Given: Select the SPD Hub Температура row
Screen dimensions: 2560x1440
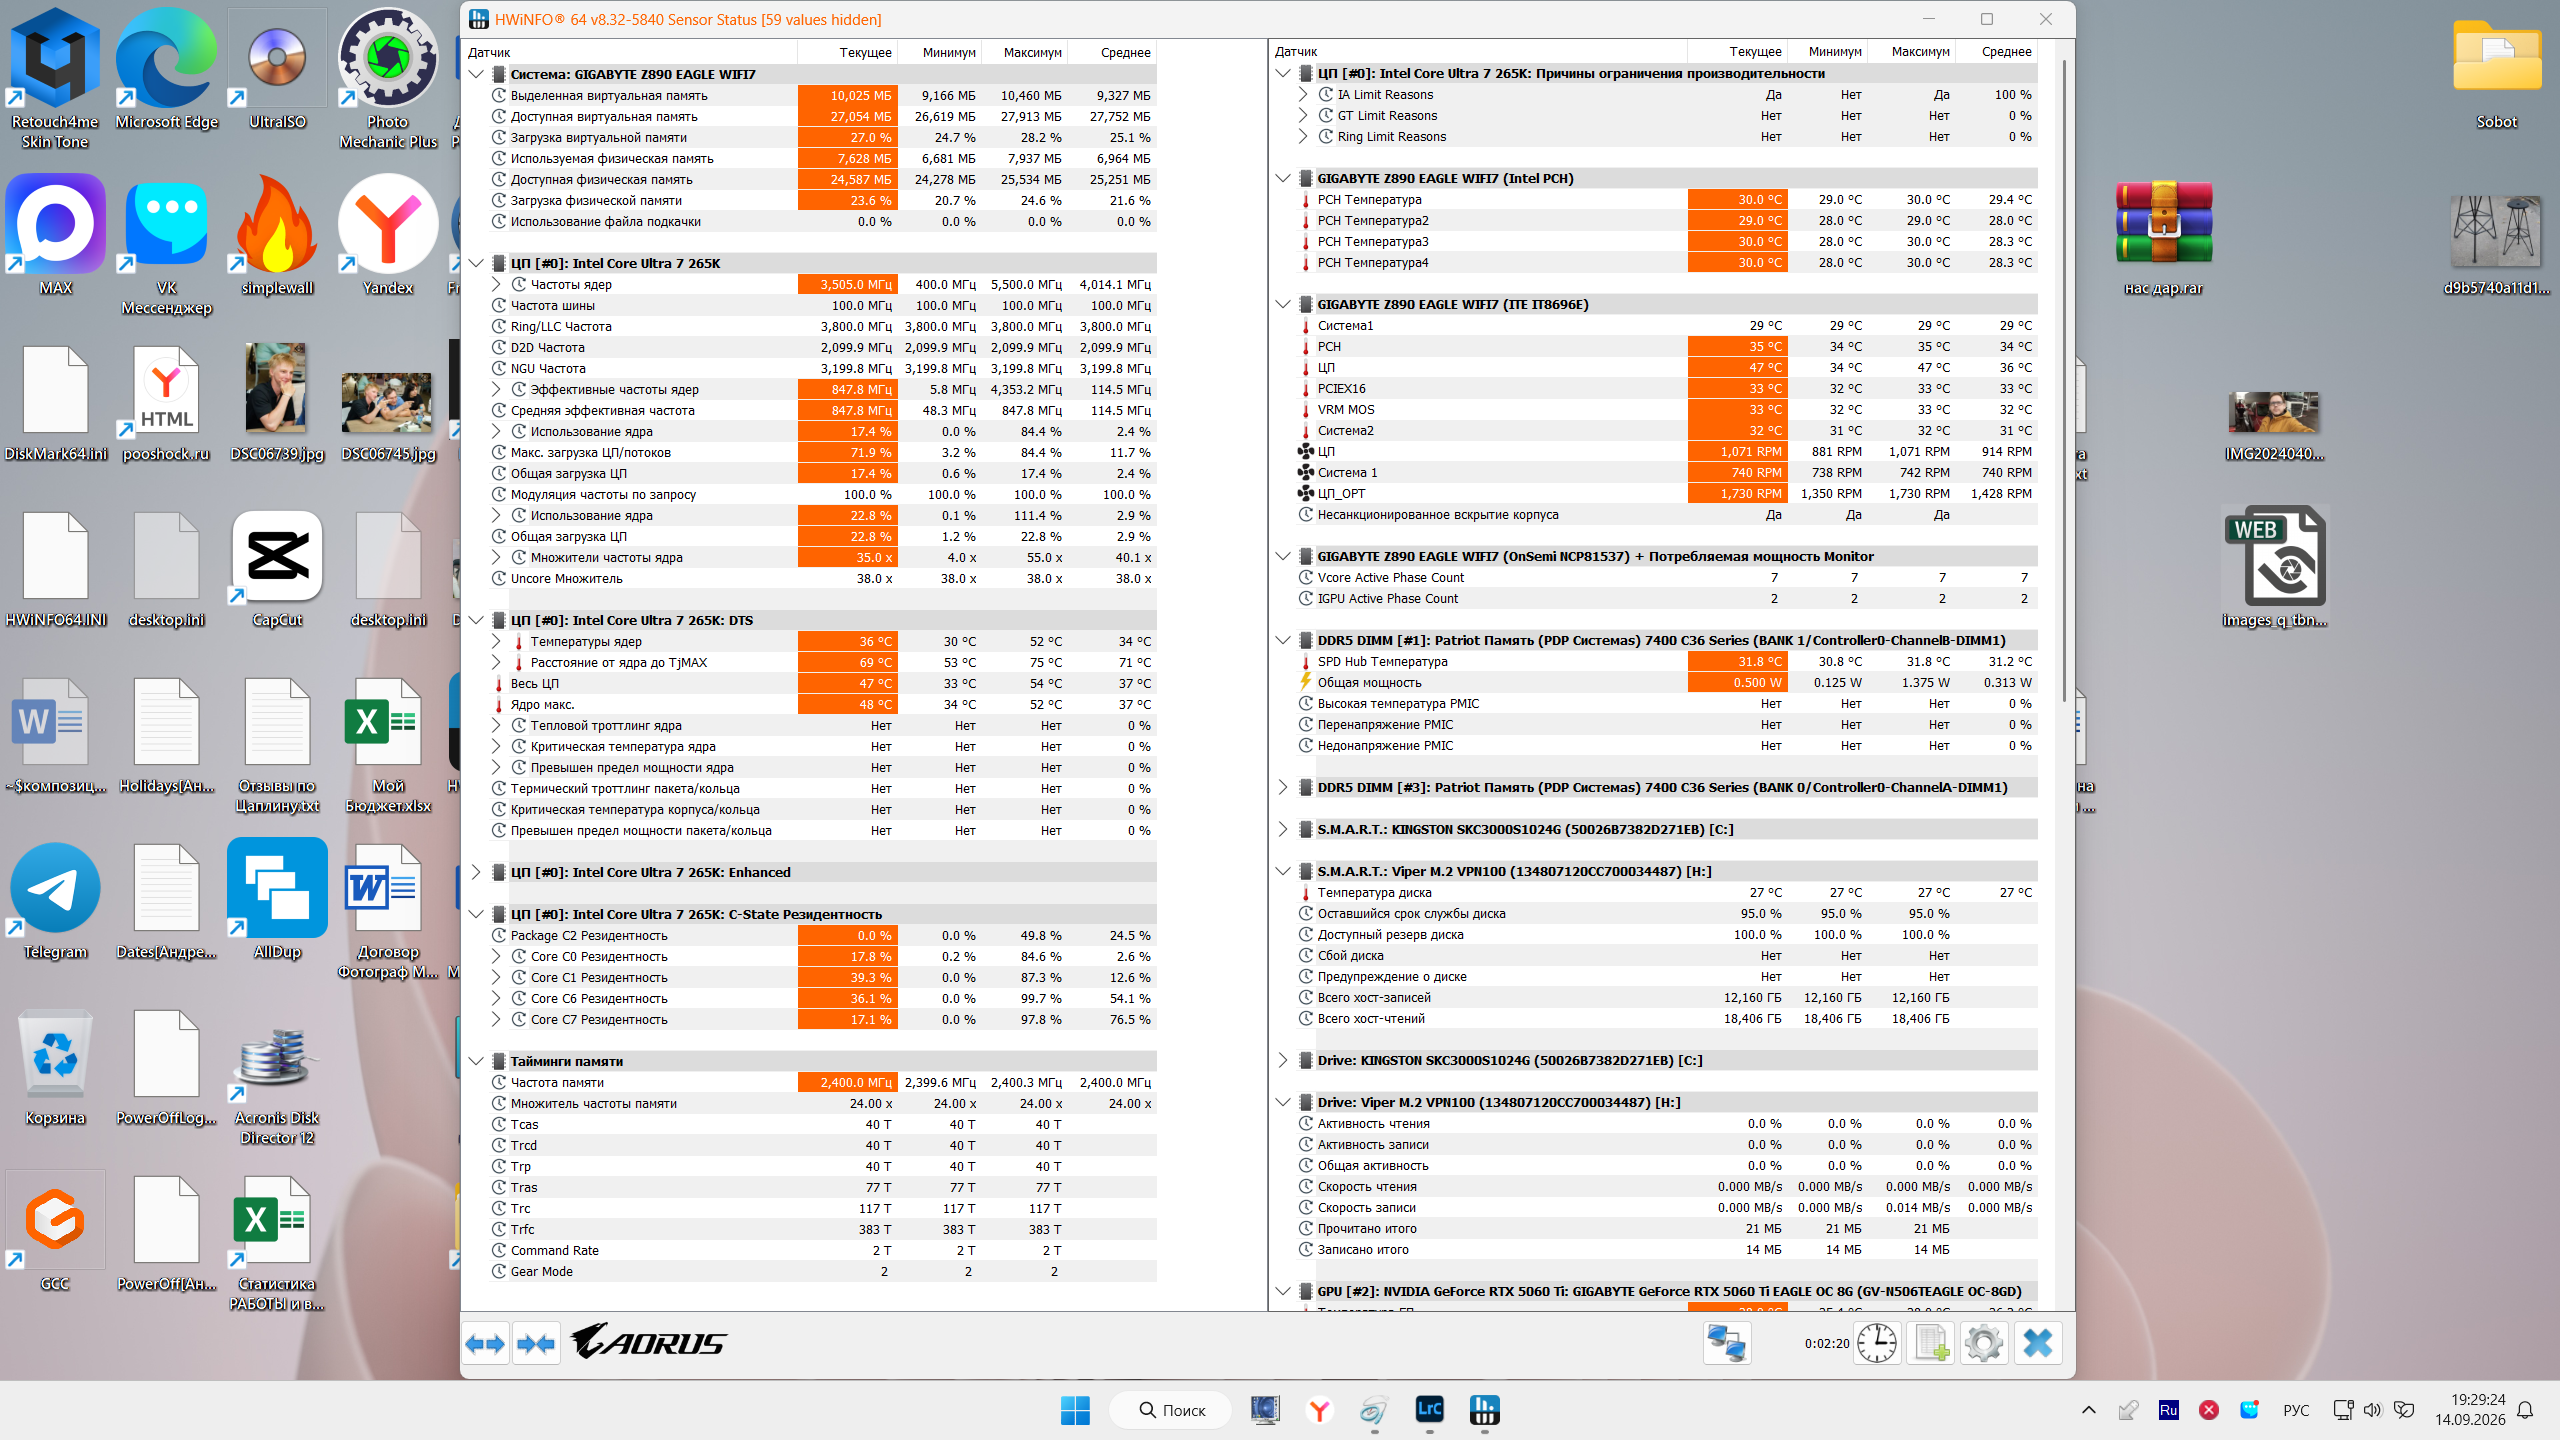Looking at the screenshot, I should click(x=1666, y=661).
